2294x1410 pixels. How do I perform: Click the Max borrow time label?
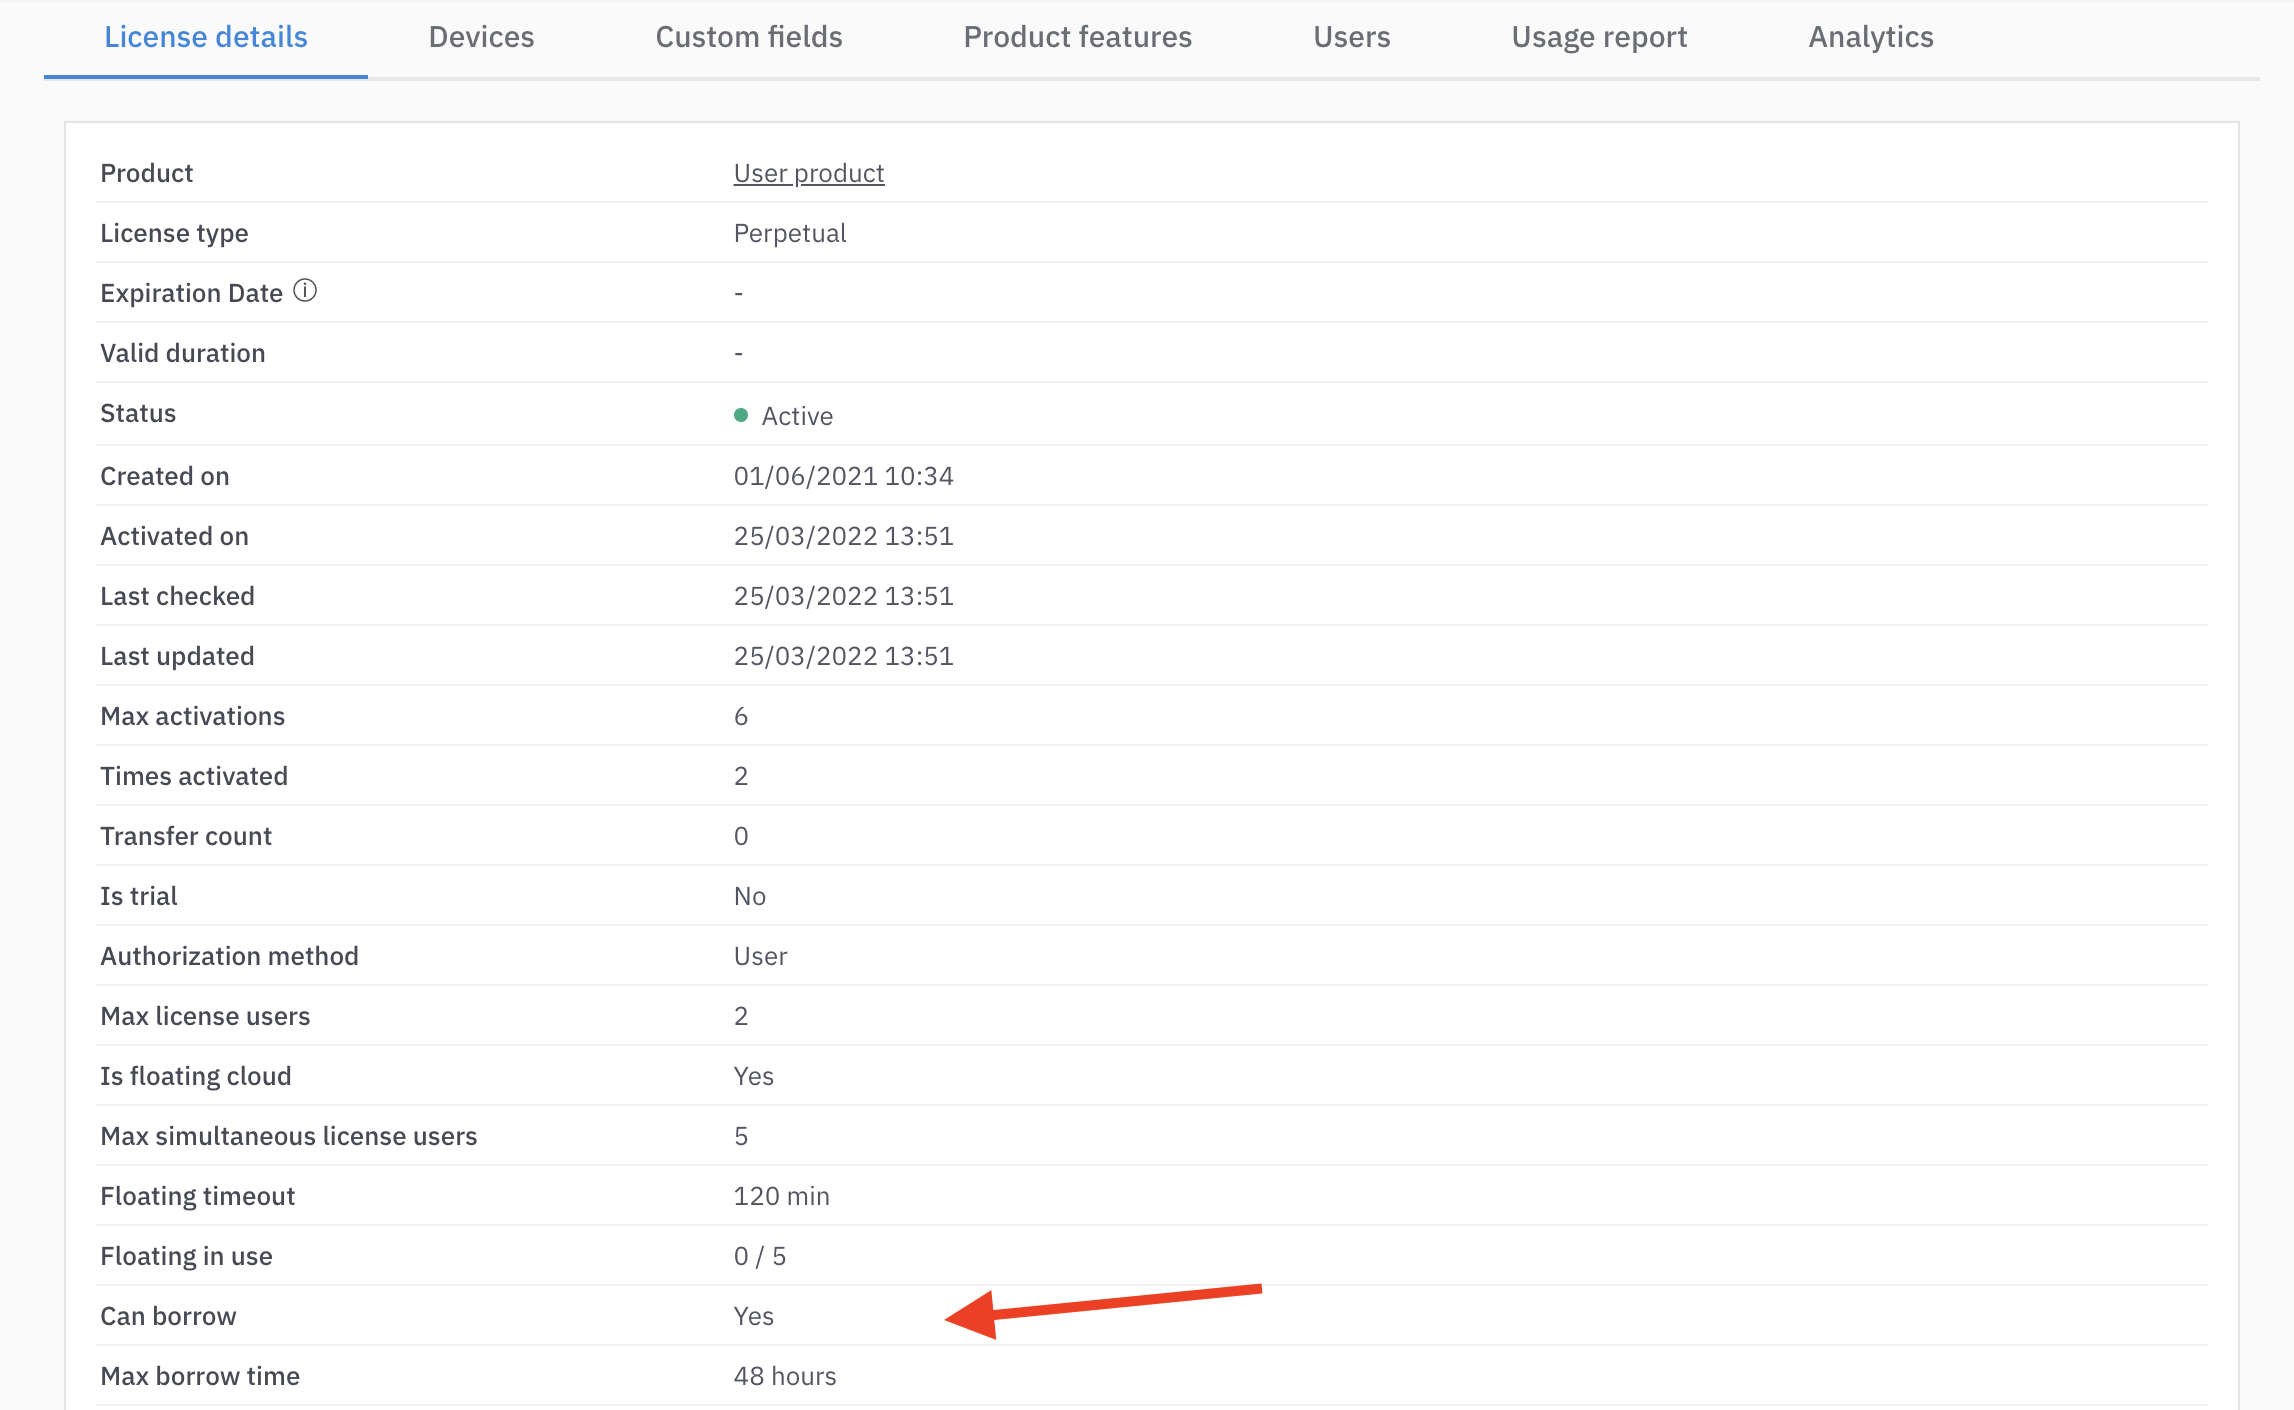(200, 1376)
